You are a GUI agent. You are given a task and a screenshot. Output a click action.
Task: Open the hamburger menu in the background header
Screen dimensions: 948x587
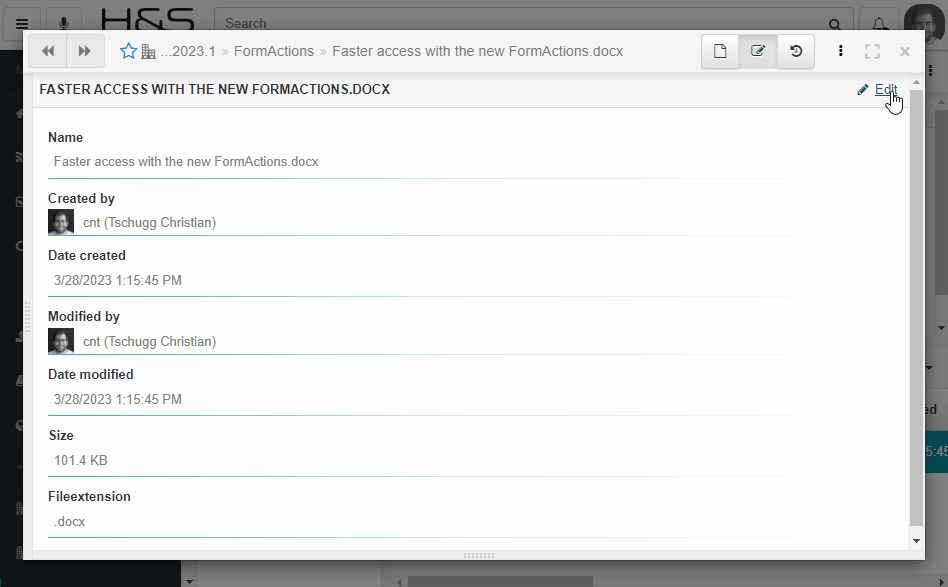click(22, 24)
